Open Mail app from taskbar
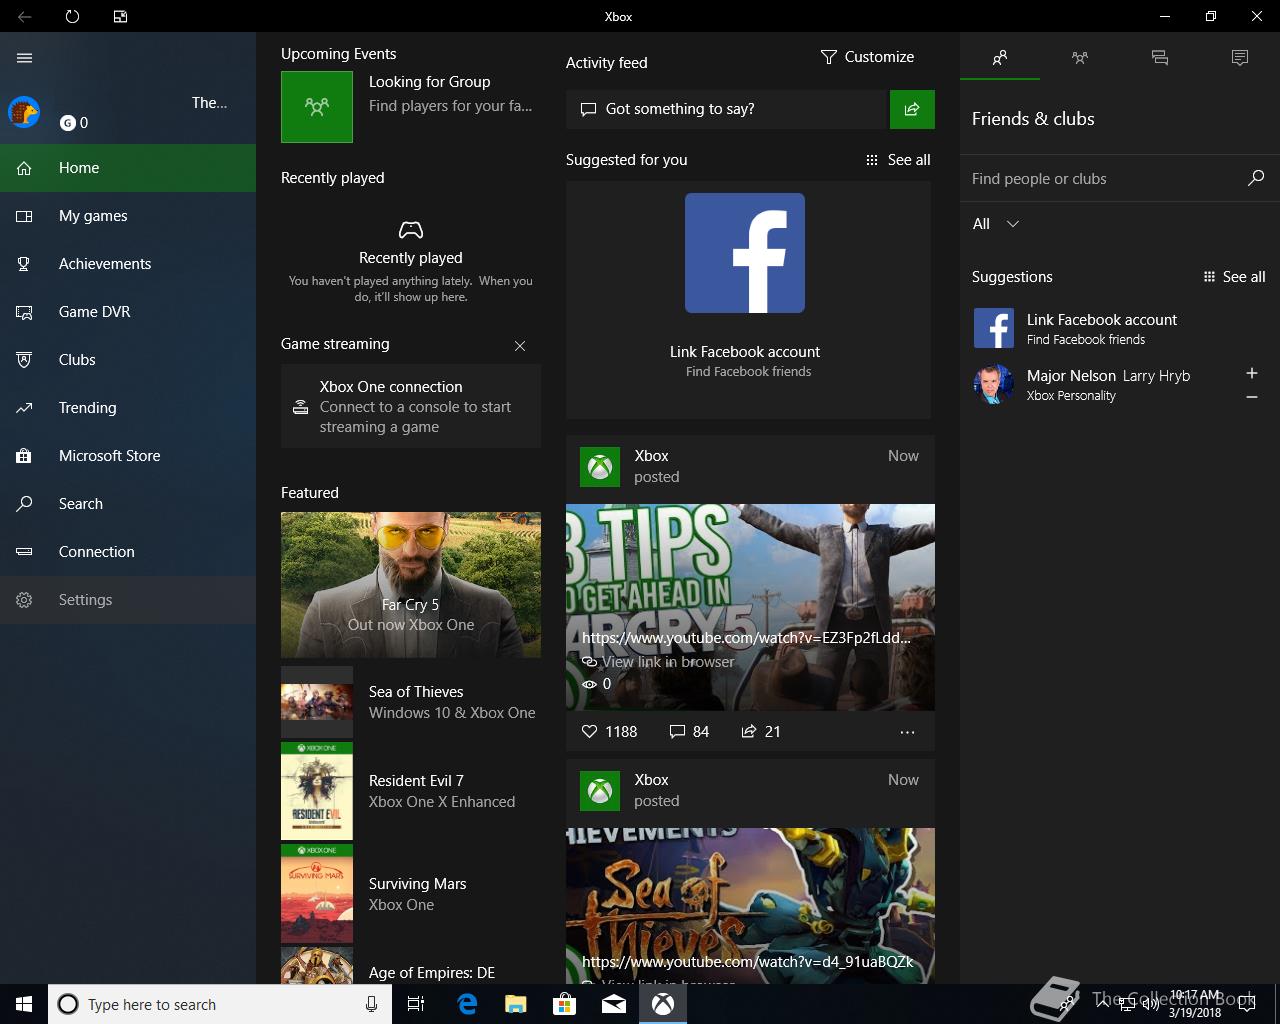The width and height of the screenshot is (1280, 1024). coord(614,1004)
